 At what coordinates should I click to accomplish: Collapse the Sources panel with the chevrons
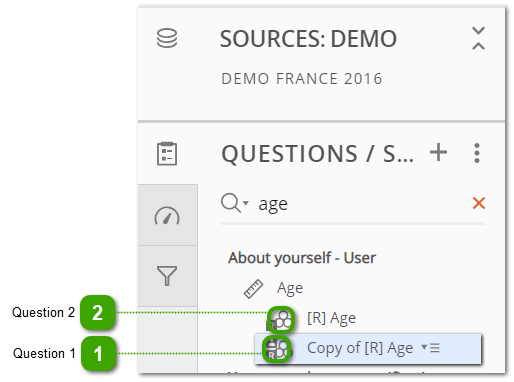(478, 38)
